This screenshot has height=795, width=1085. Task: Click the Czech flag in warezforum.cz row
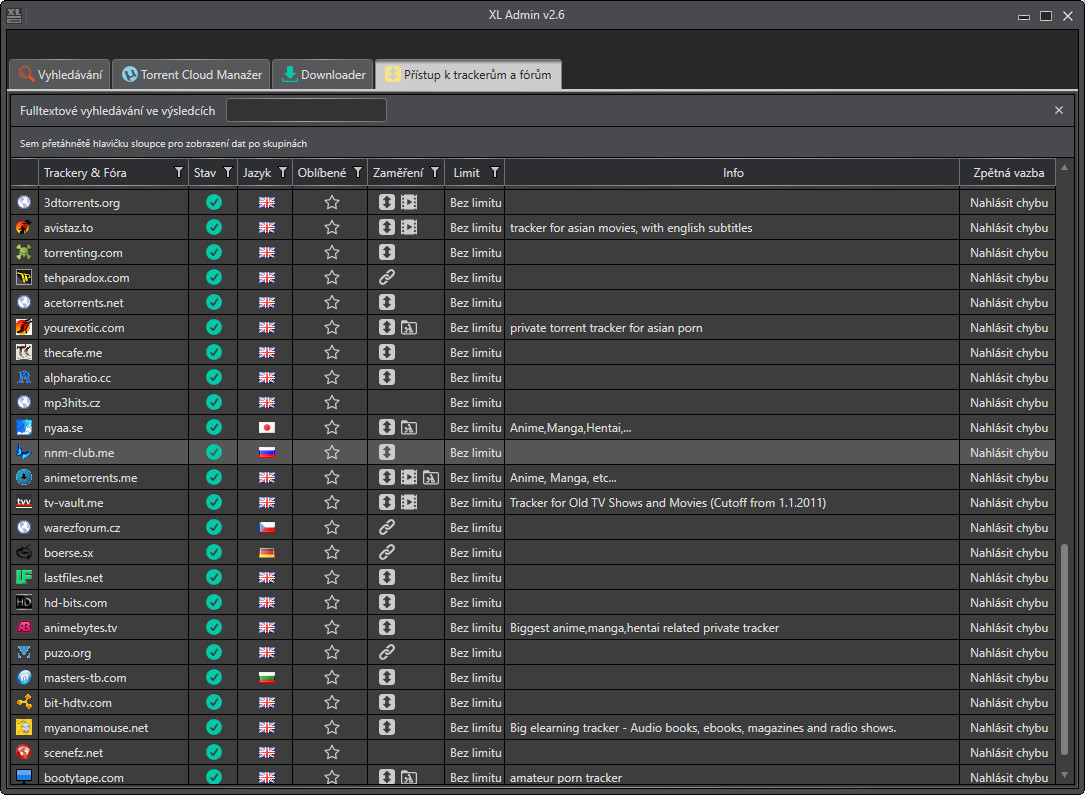pyautogui.click(x=266, y=528)
